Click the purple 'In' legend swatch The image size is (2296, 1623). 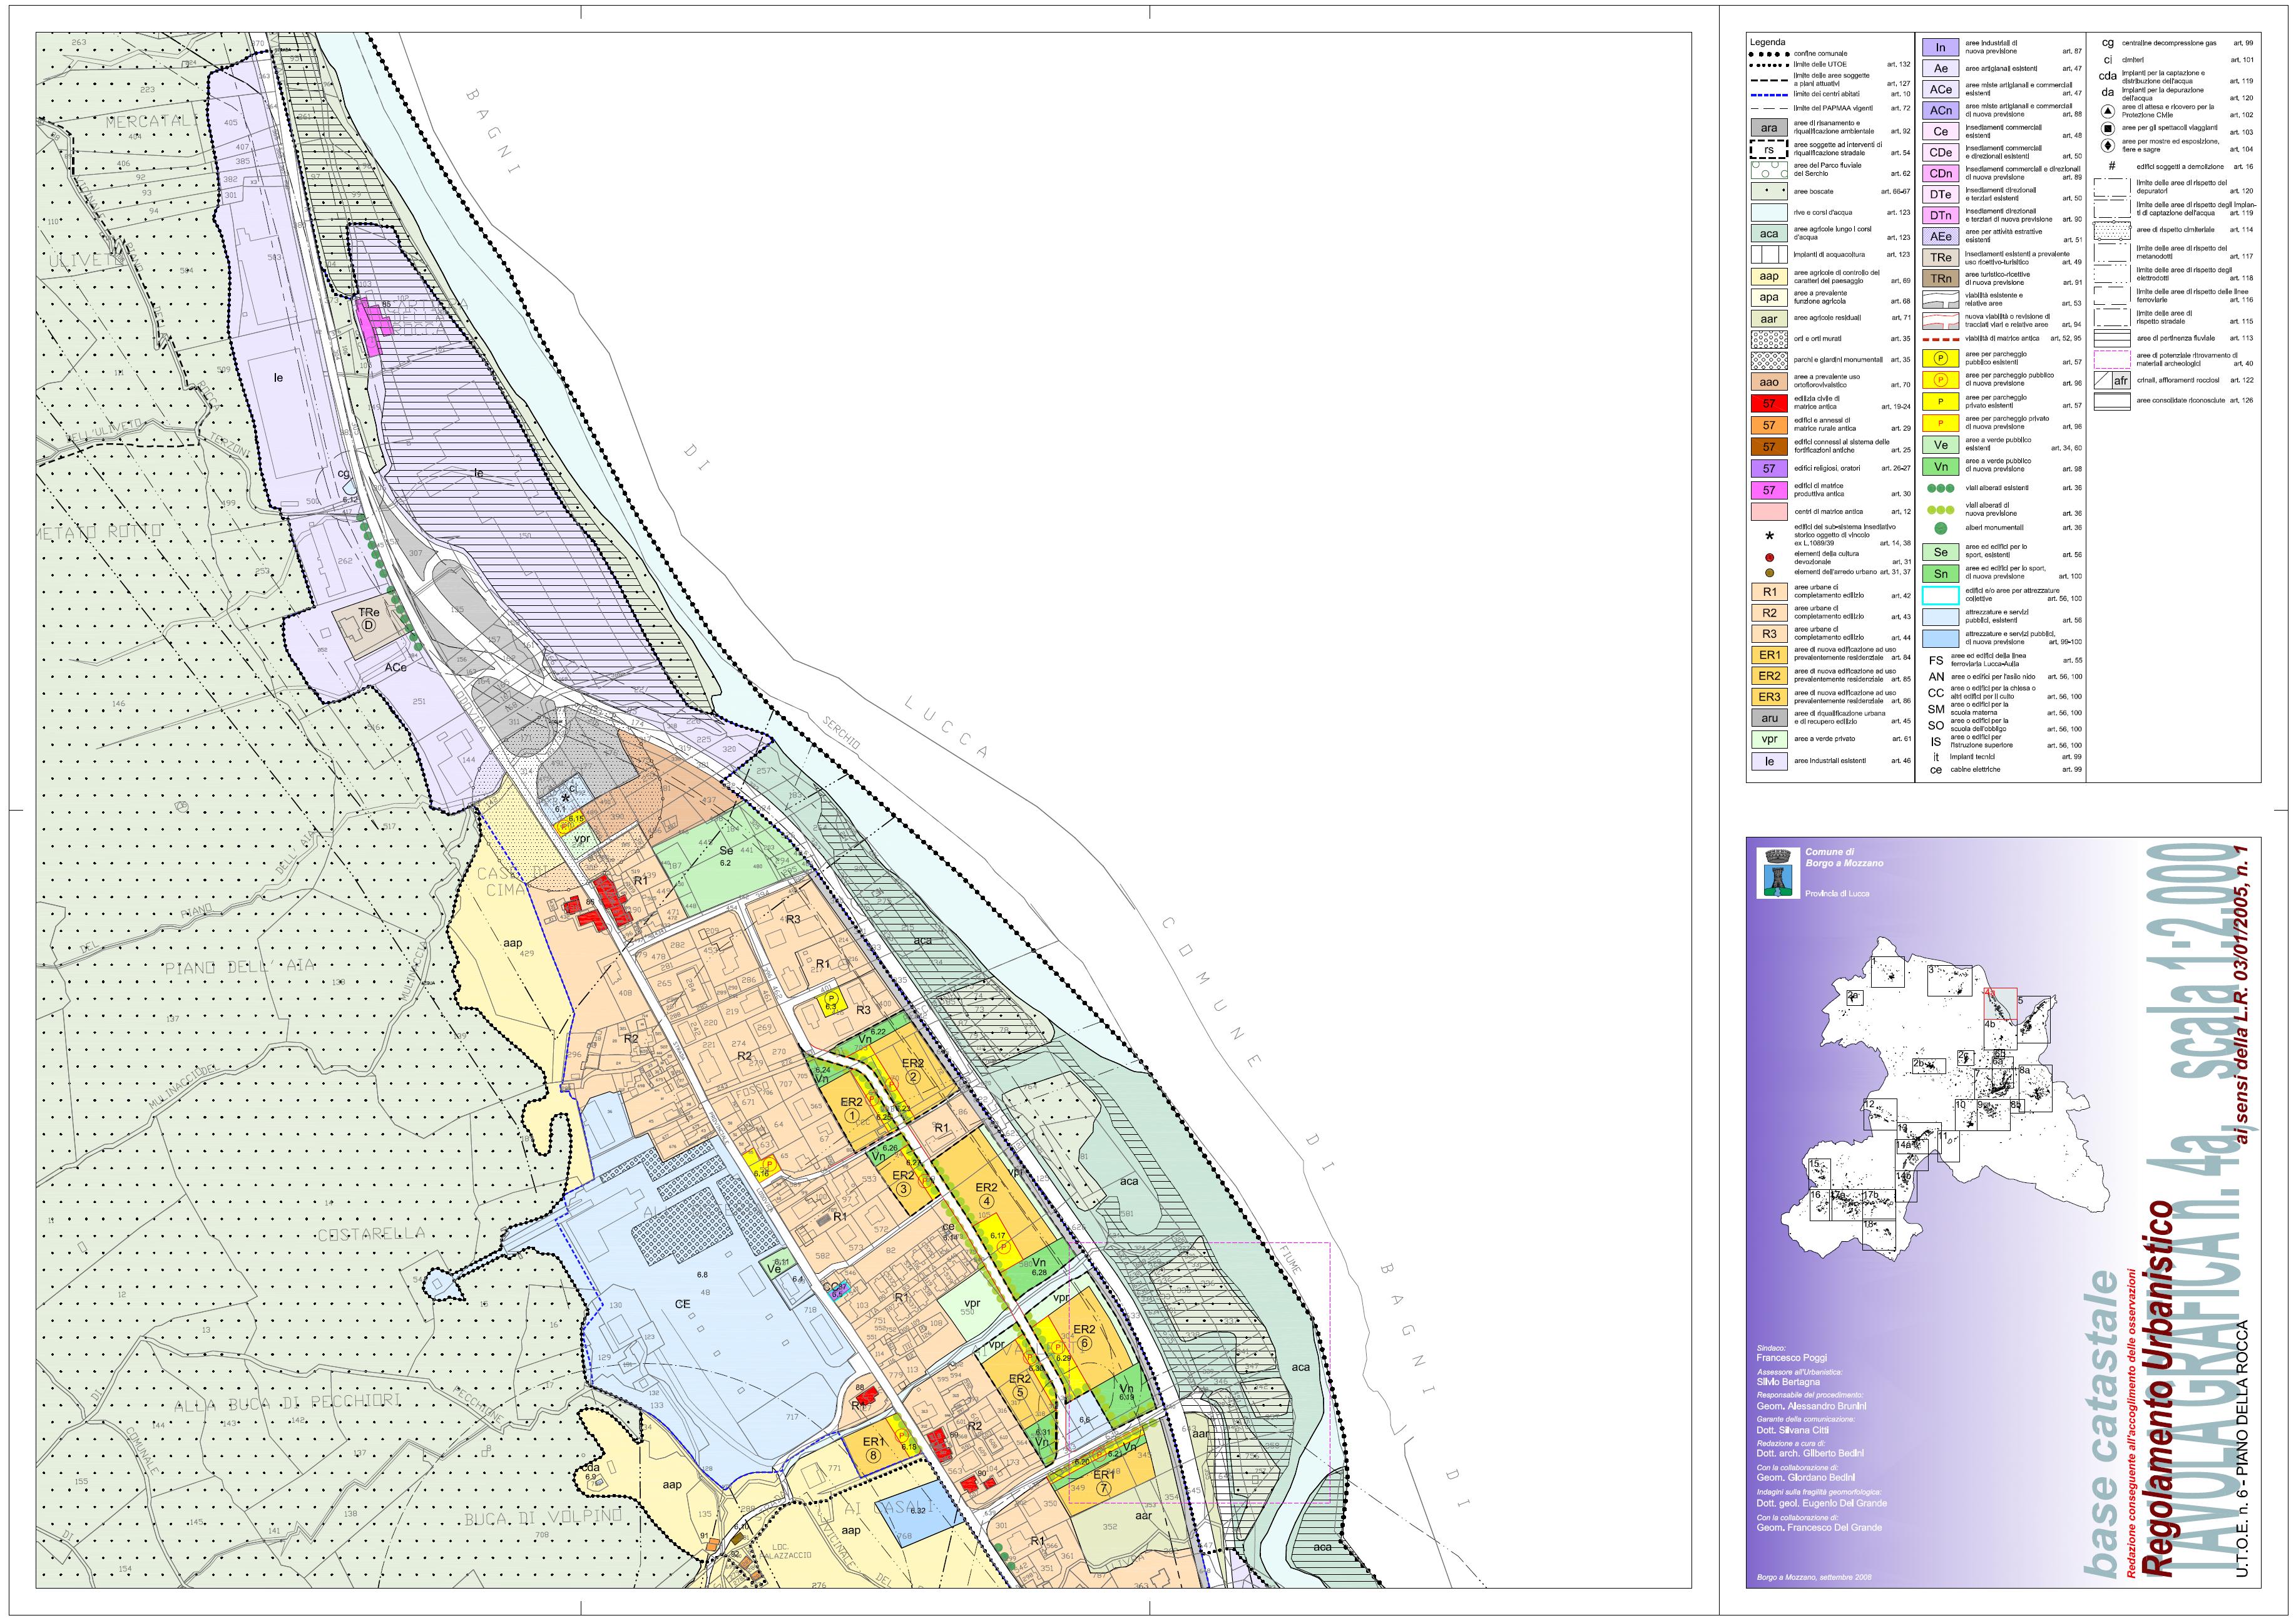(x=1940, y=47)
